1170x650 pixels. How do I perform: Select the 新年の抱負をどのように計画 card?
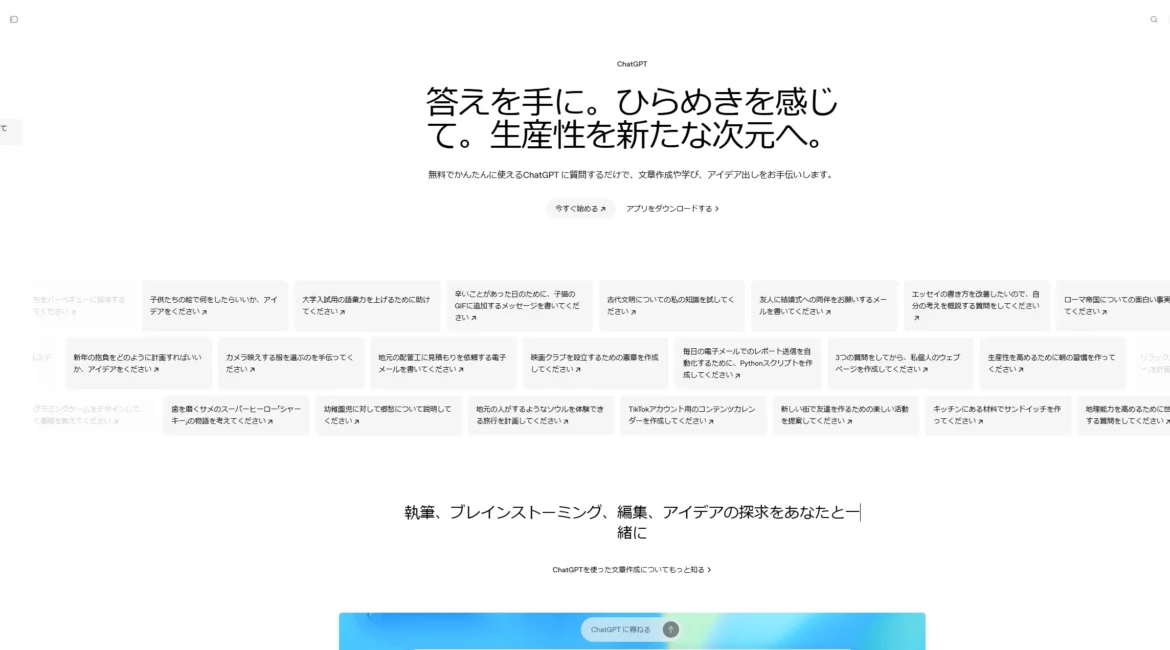[139, 363]
